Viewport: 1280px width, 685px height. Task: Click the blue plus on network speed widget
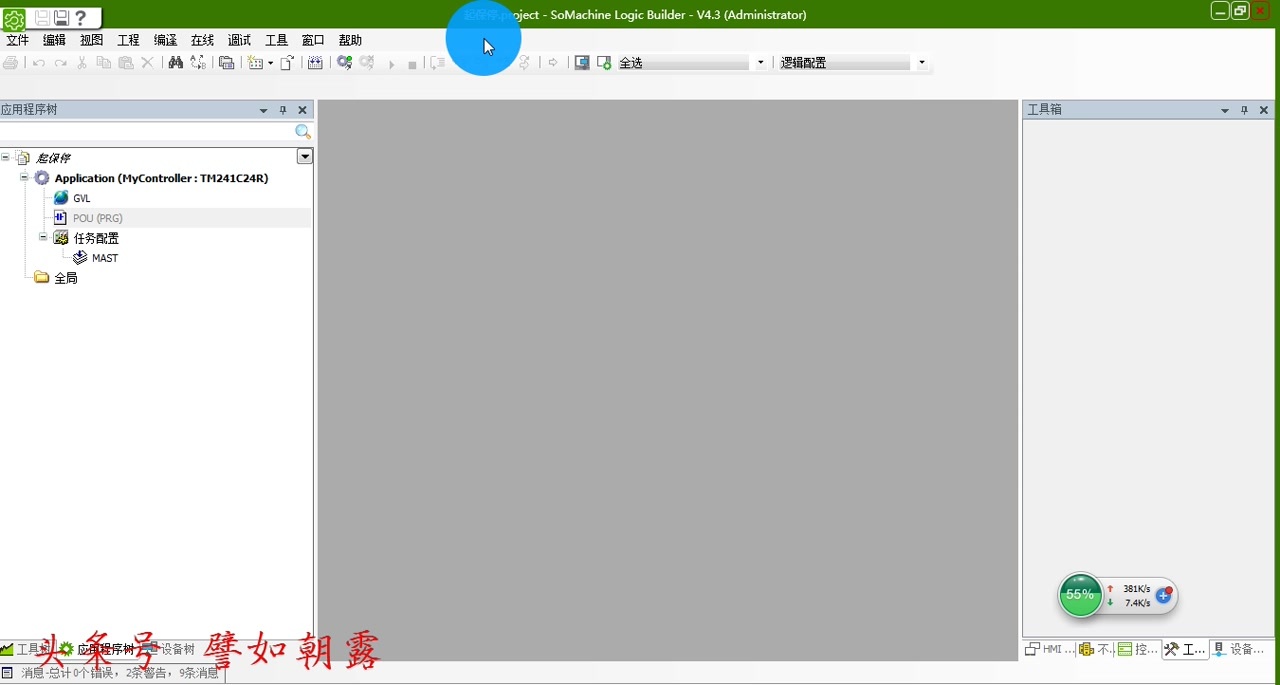click(x=1163, y=595)
